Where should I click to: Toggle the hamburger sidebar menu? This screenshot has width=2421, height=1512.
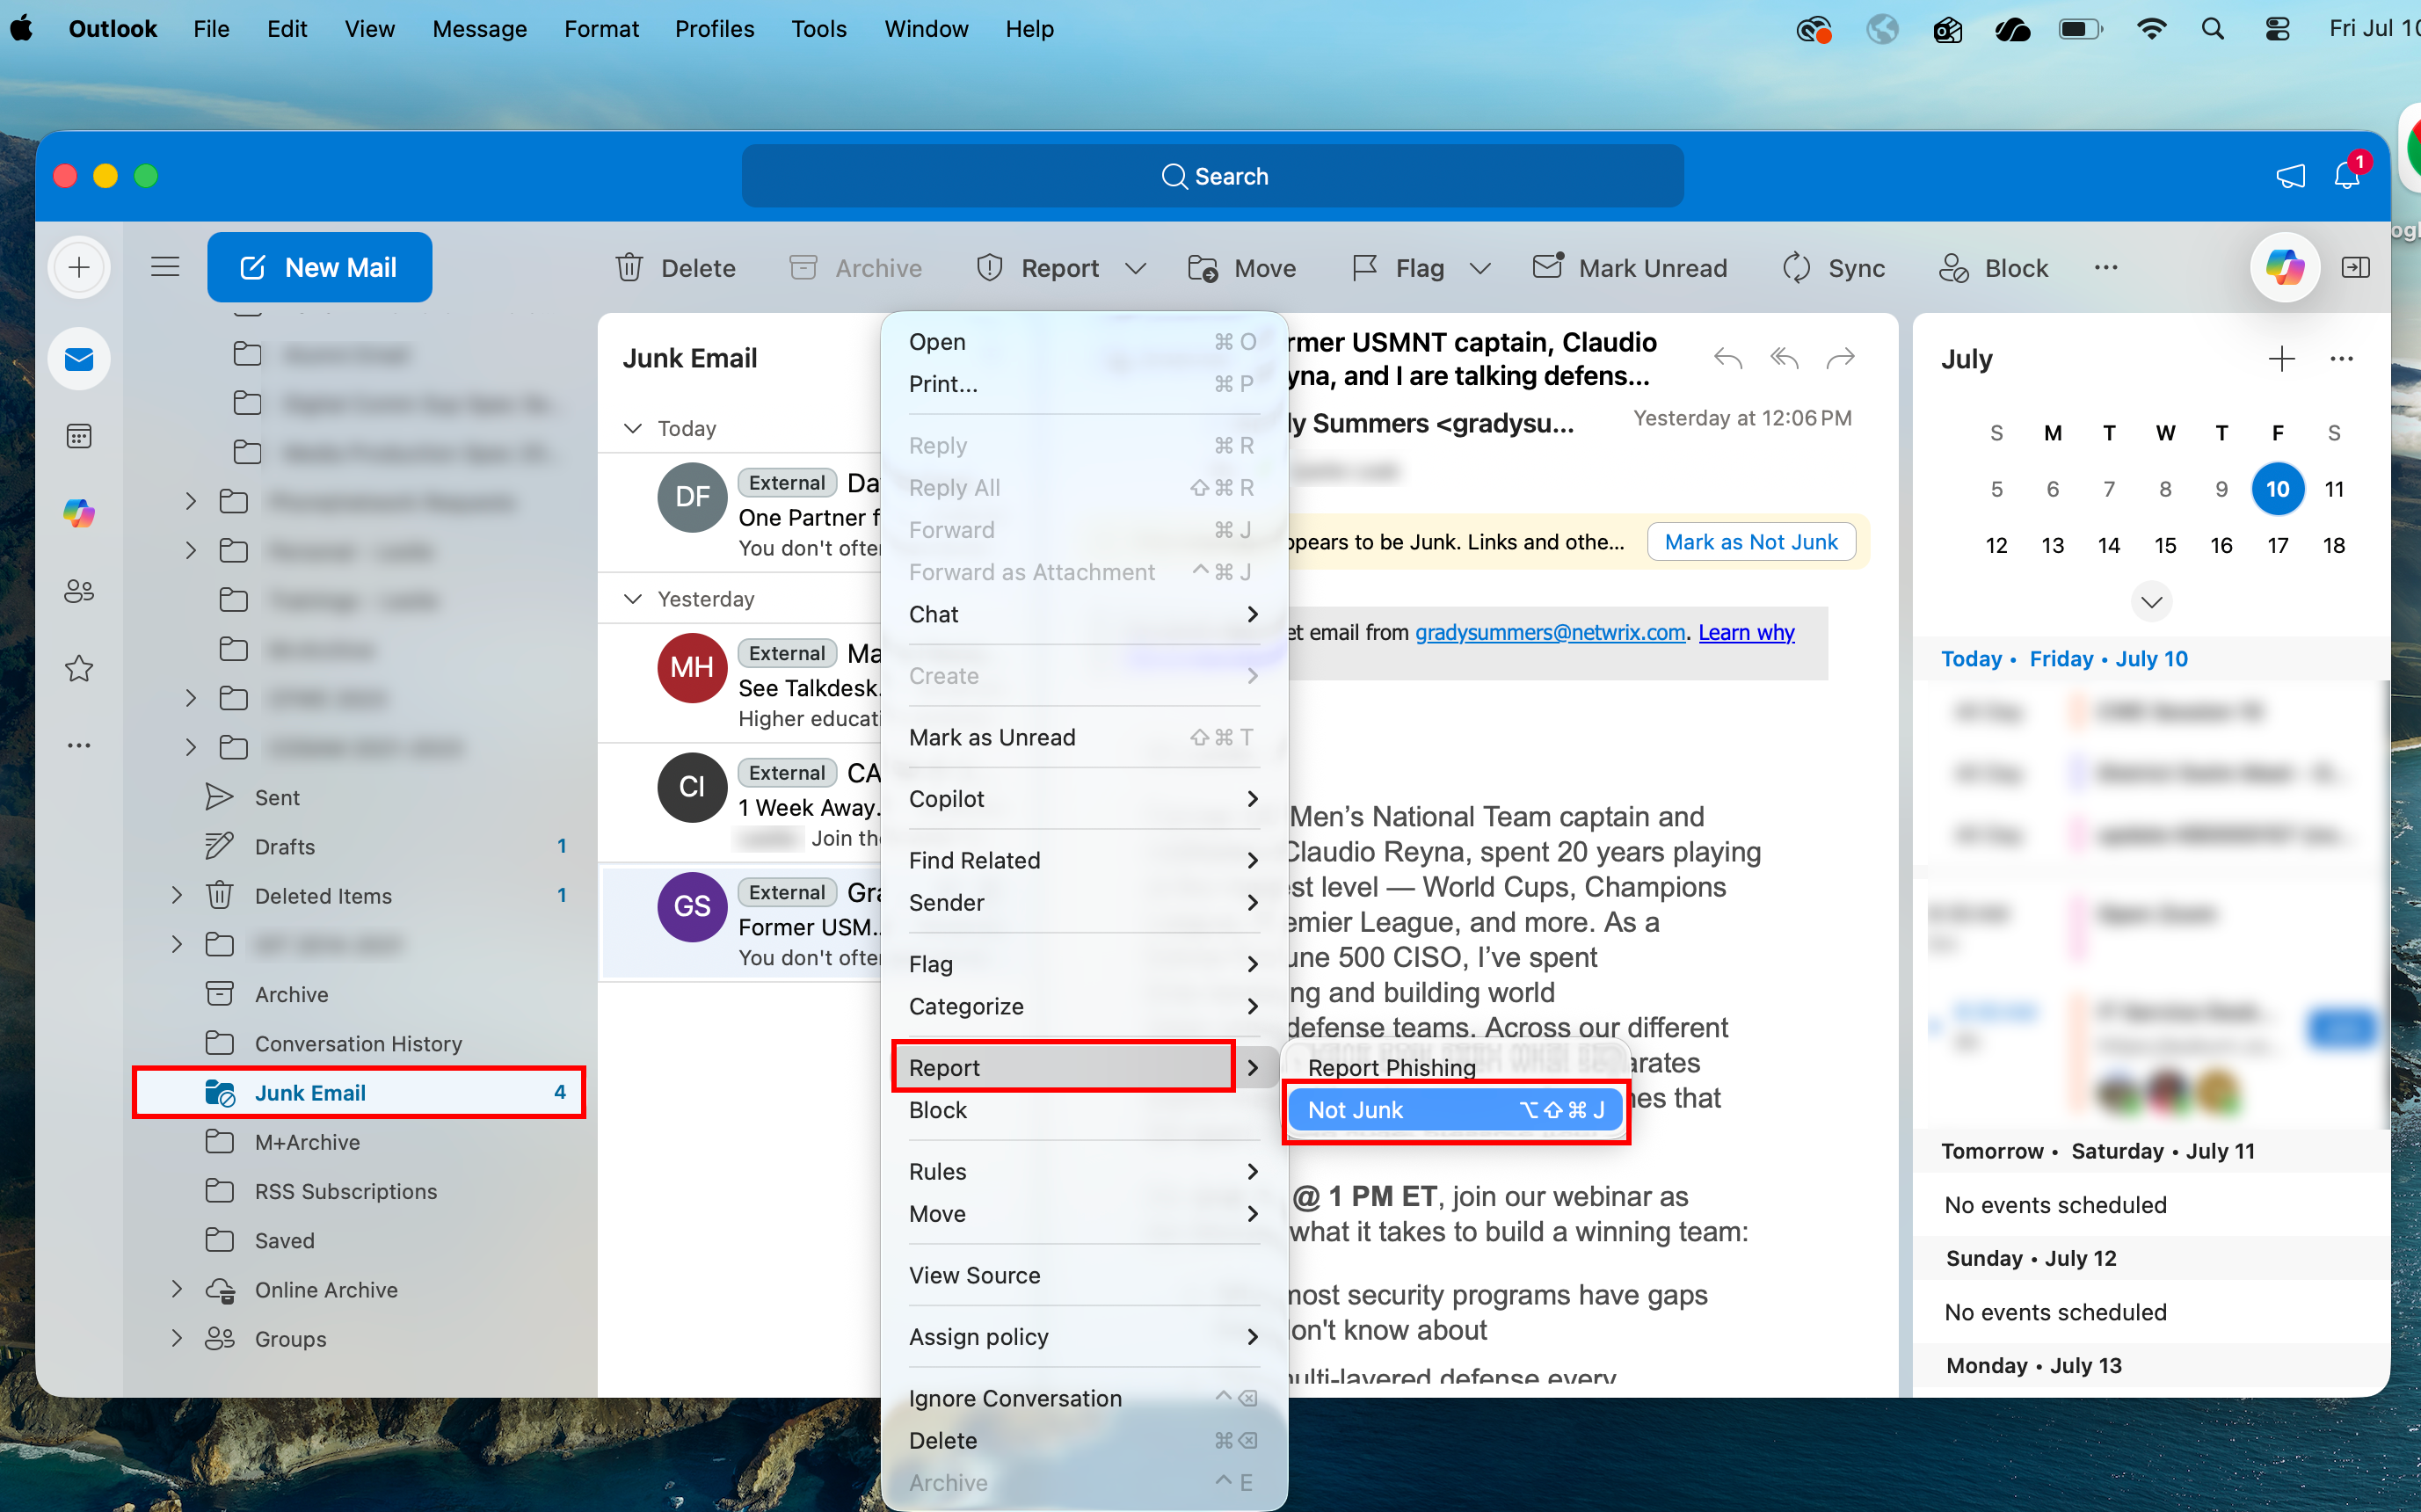[165, 267]
